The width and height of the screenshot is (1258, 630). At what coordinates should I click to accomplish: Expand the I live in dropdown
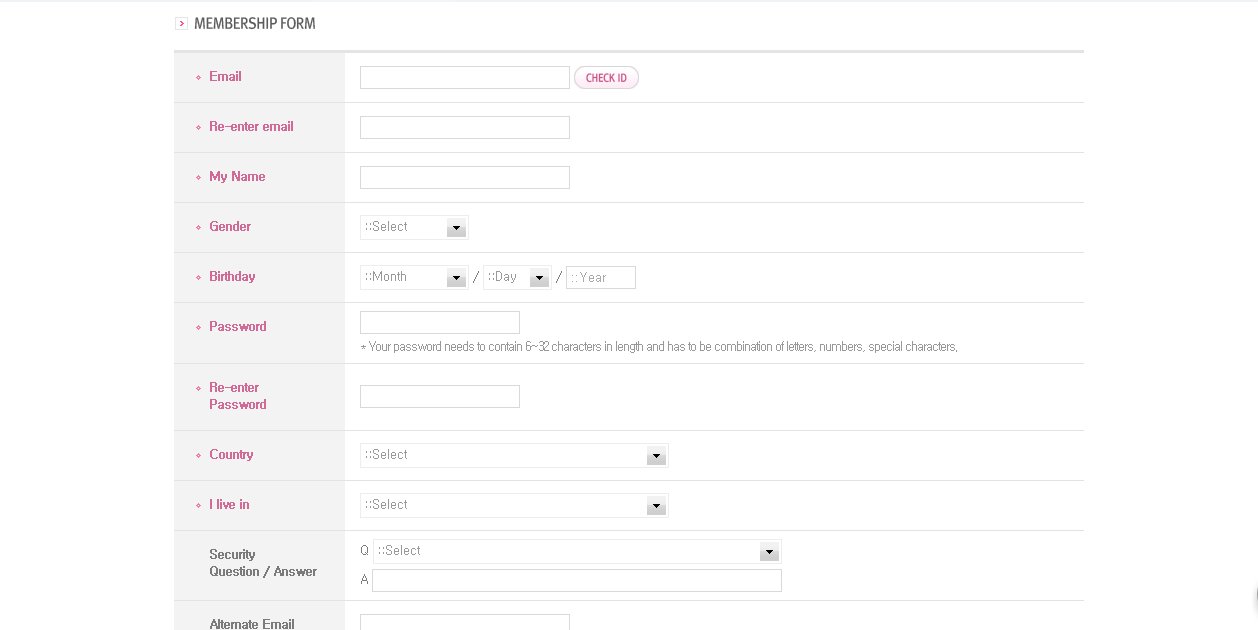[x=514, y=506]
